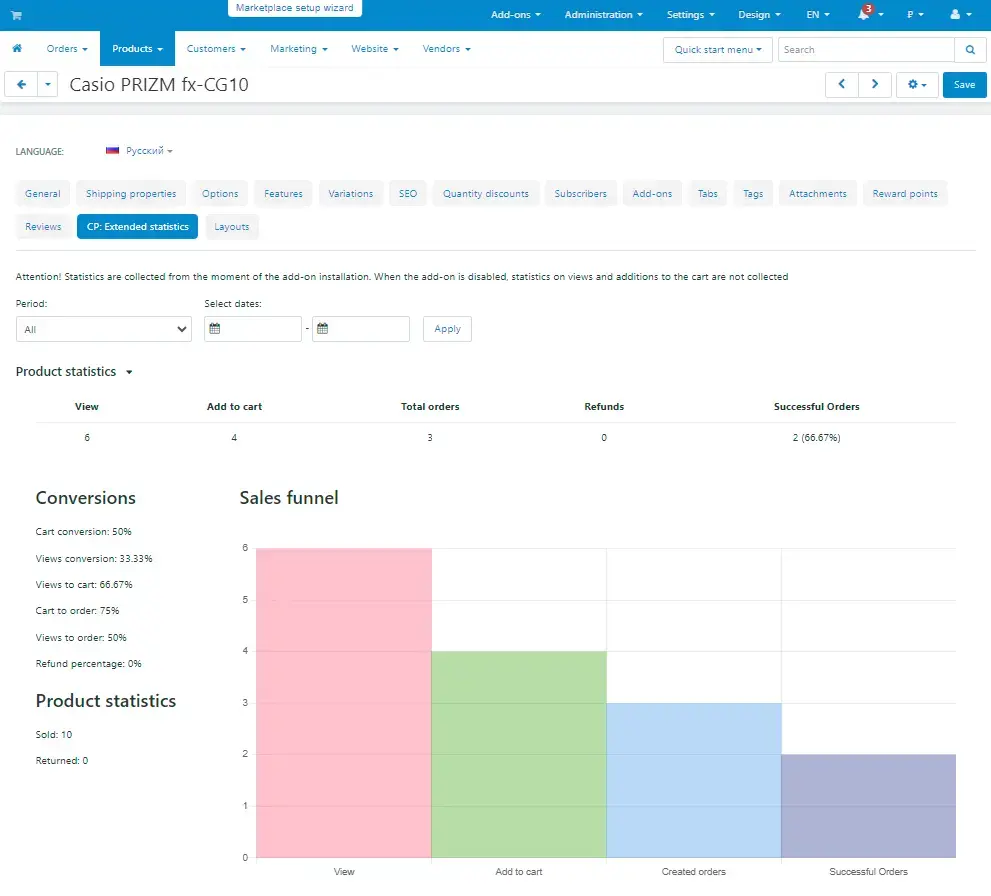Click the blue Save button

click(964, 85)
